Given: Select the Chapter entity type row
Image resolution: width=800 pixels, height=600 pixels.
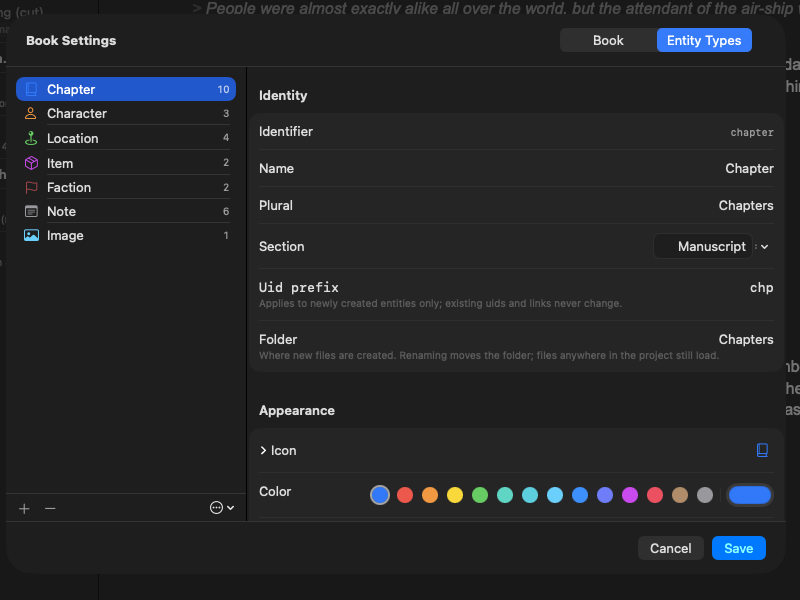Looking at the screenshot, I should (x=126, y=89).
